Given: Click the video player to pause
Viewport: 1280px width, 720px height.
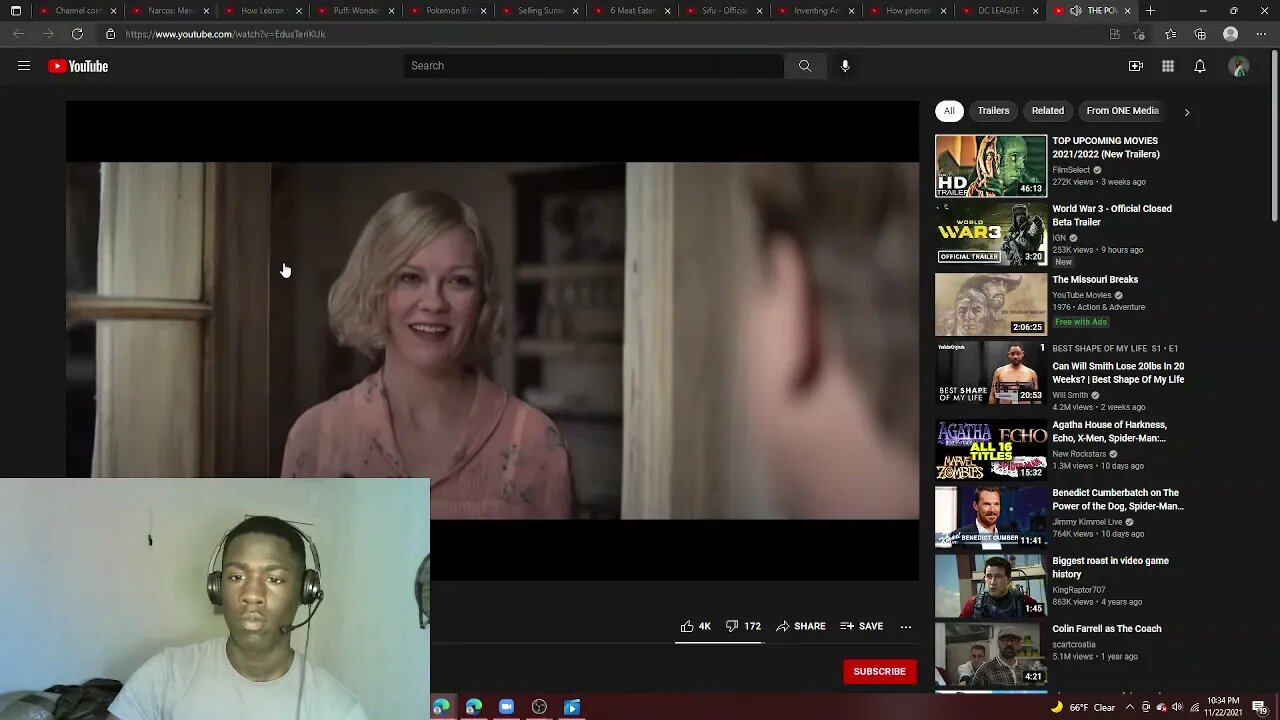Looking at the screenshot, I should (492, 340).
